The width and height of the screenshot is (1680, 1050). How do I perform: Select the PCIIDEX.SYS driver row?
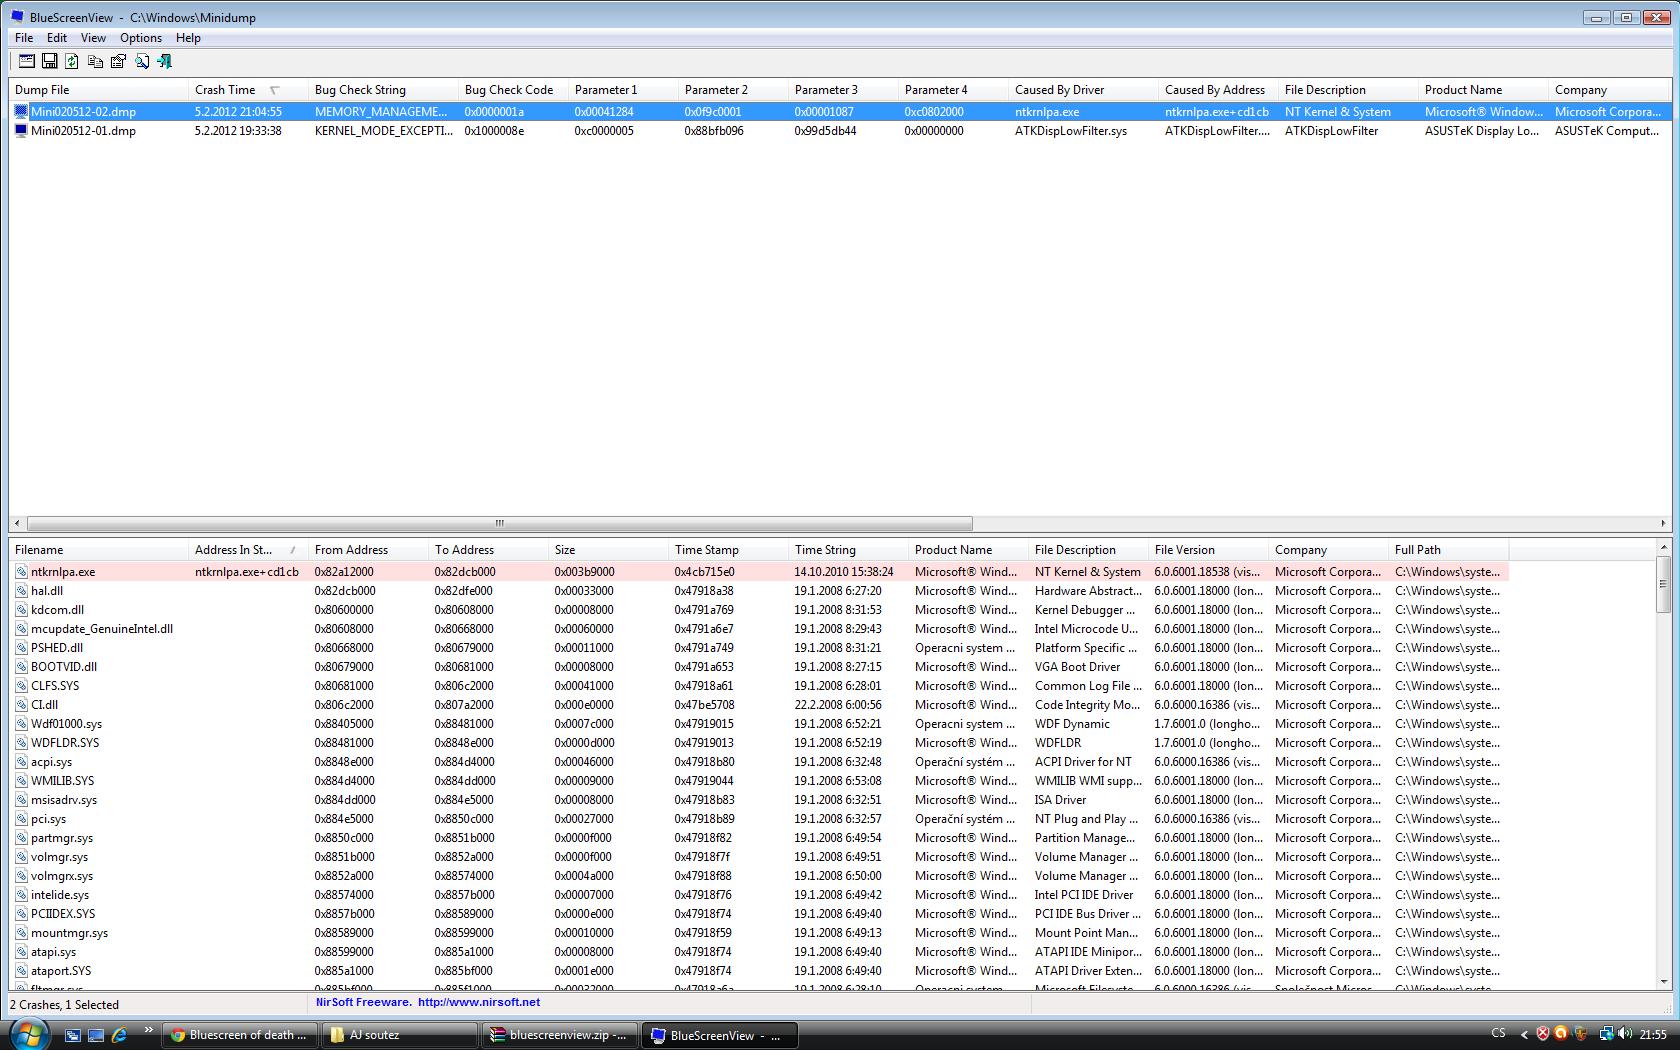[760, 914]
